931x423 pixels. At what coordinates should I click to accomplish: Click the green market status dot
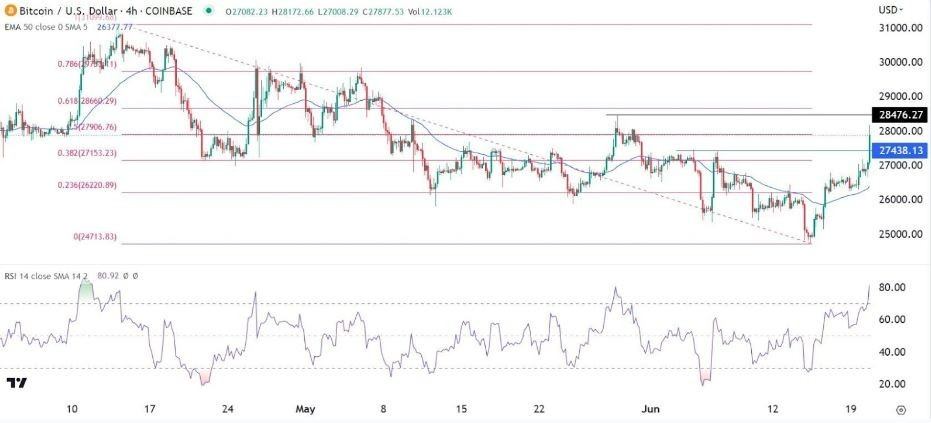click(208, 10)
